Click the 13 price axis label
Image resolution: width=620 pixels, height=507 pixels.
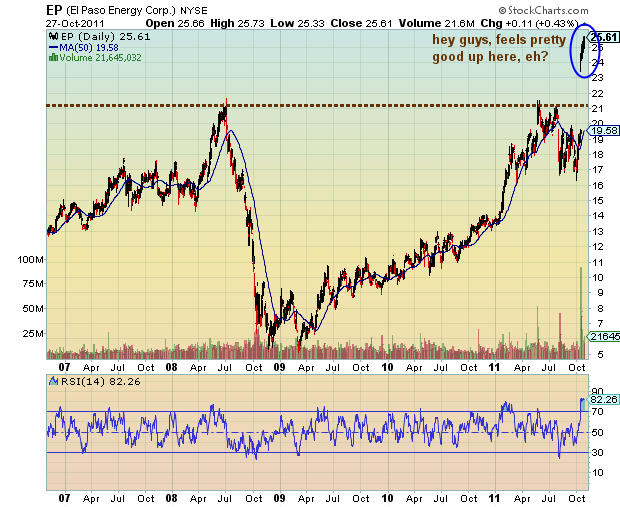click(x=598, y=231)
